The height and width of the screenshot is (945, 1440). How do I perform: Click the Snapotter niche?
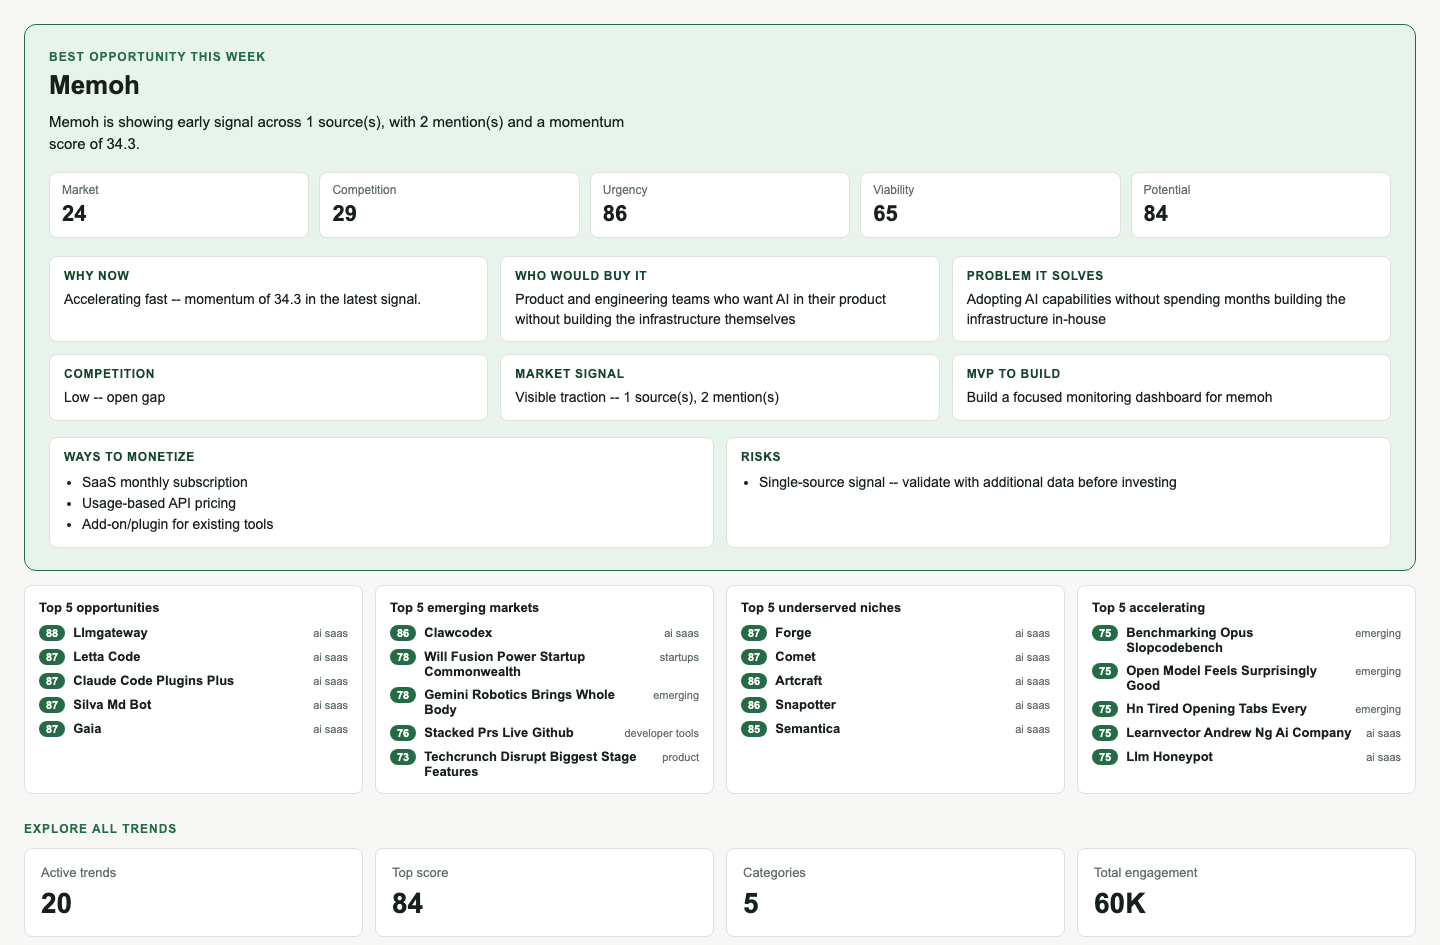point(895,705)
